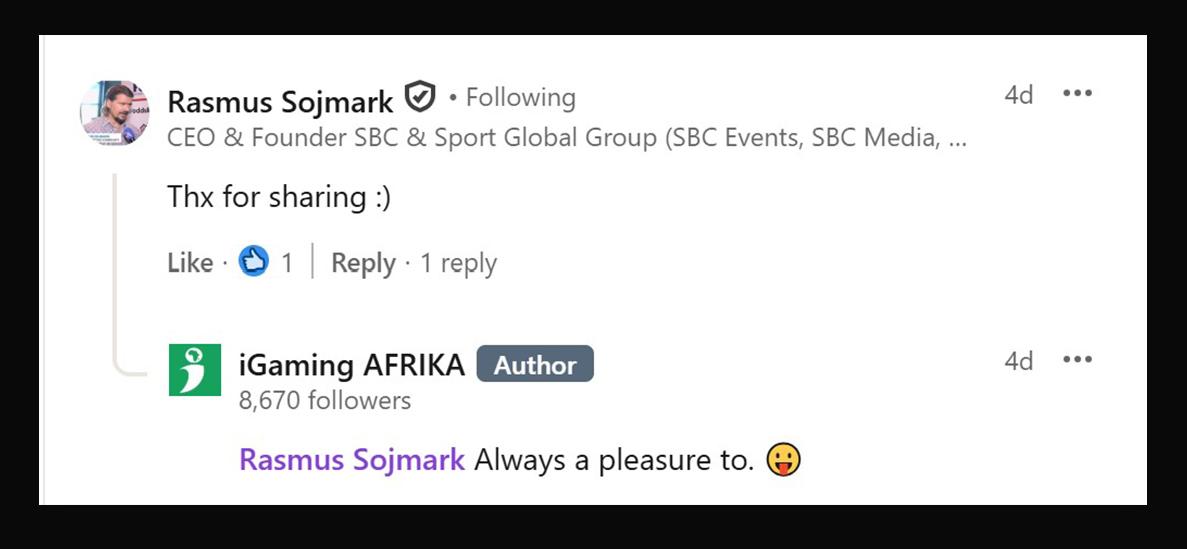Open options menu on iGaming AFRIKA reply
Screen dimensions: 1187x549
pos(1077,360)
